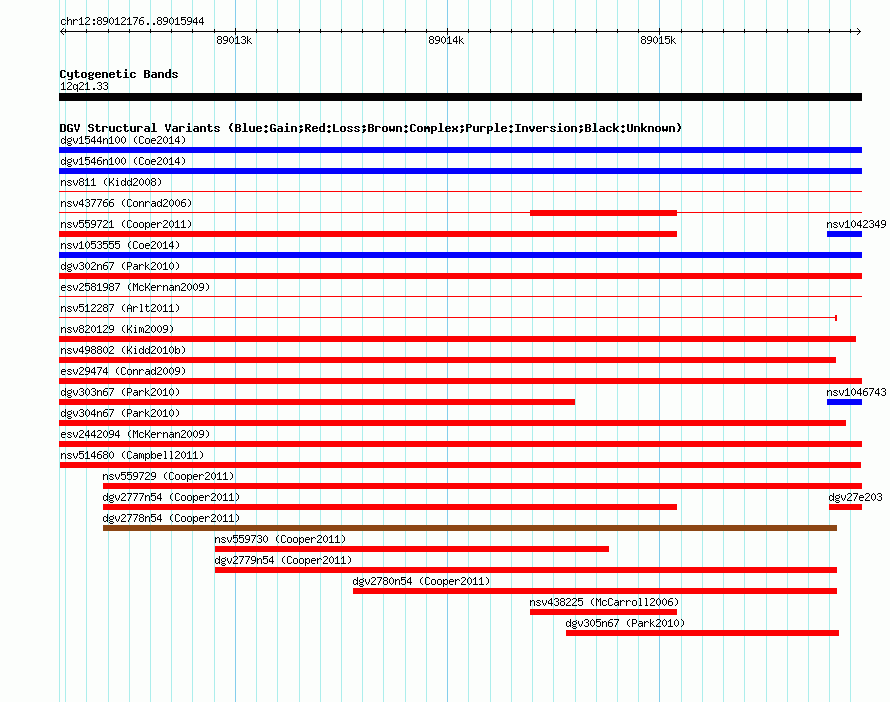Click the red bar under dgv303n67
Viewport: 890px width, 702px height.
tap(317, 402)
